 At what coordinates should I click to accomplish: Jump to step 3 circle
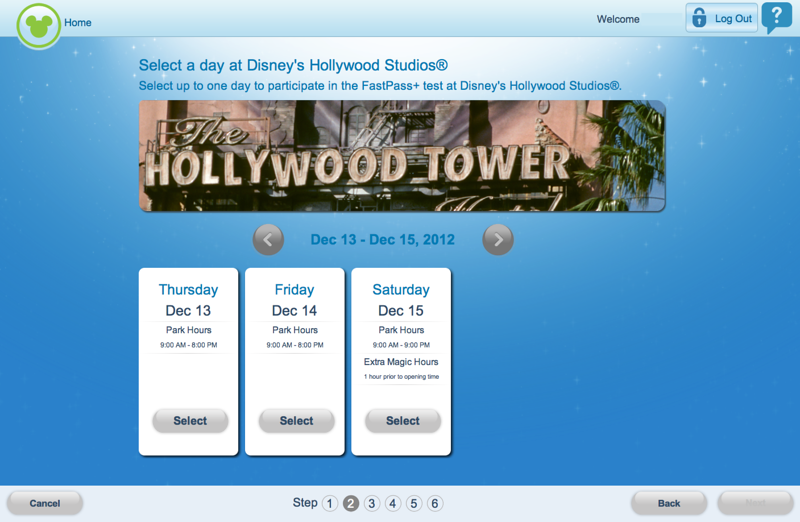372,503
